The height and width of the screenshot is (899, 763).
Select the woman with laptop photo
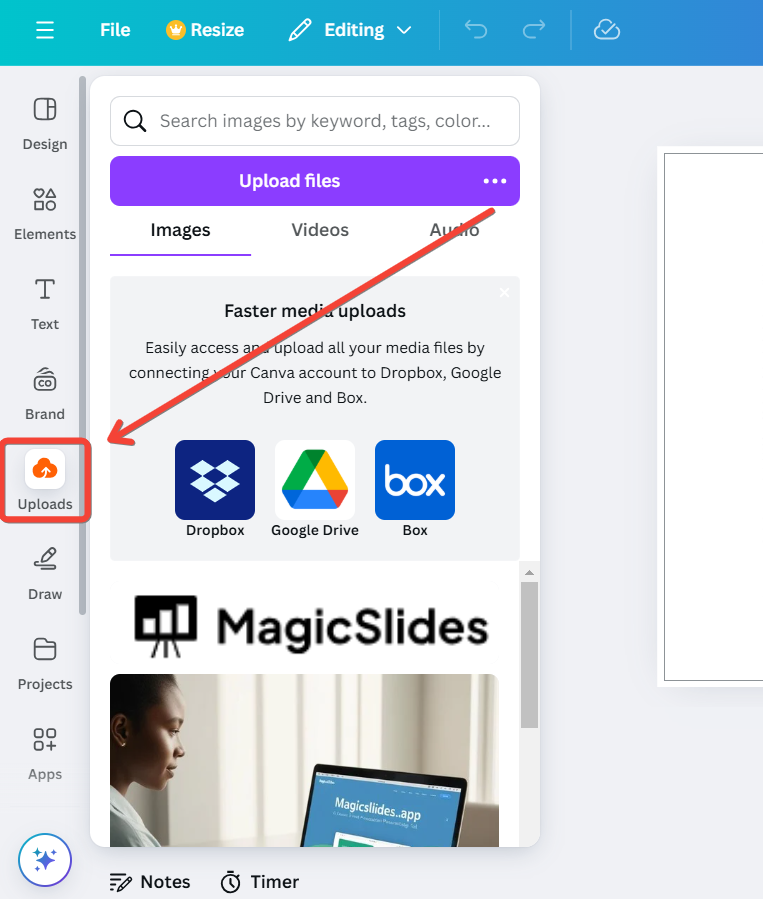tap(304, 760)
